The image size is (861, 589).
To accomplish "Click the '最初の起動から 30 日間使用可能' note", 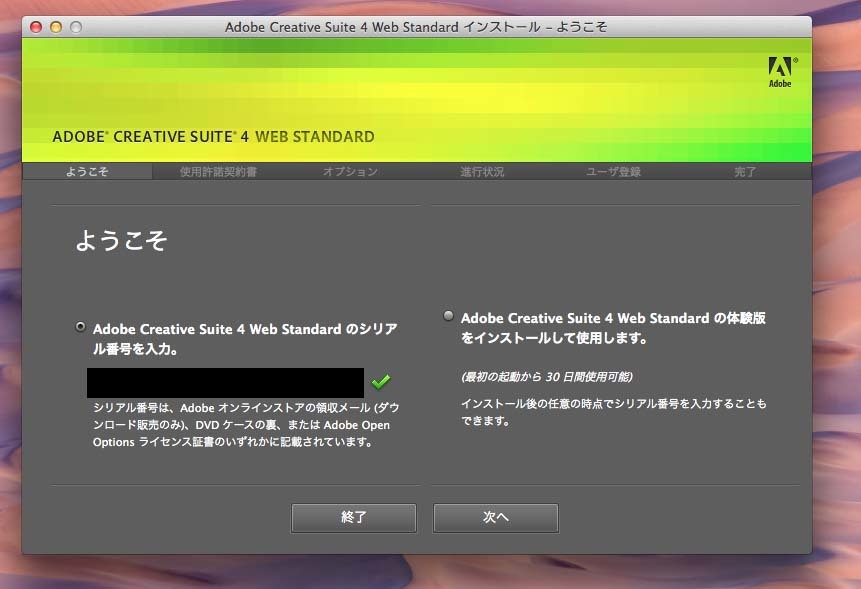I will (x=547, y=377).
